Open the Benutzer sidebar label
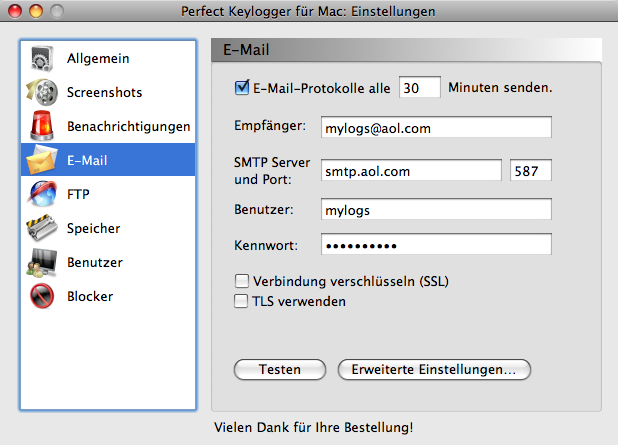618x445 pixels. click(95, 262)
